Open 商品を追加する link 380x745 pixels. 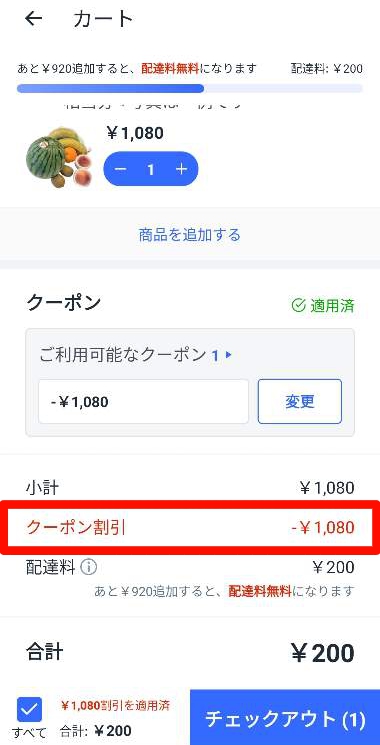pos(190,235)
